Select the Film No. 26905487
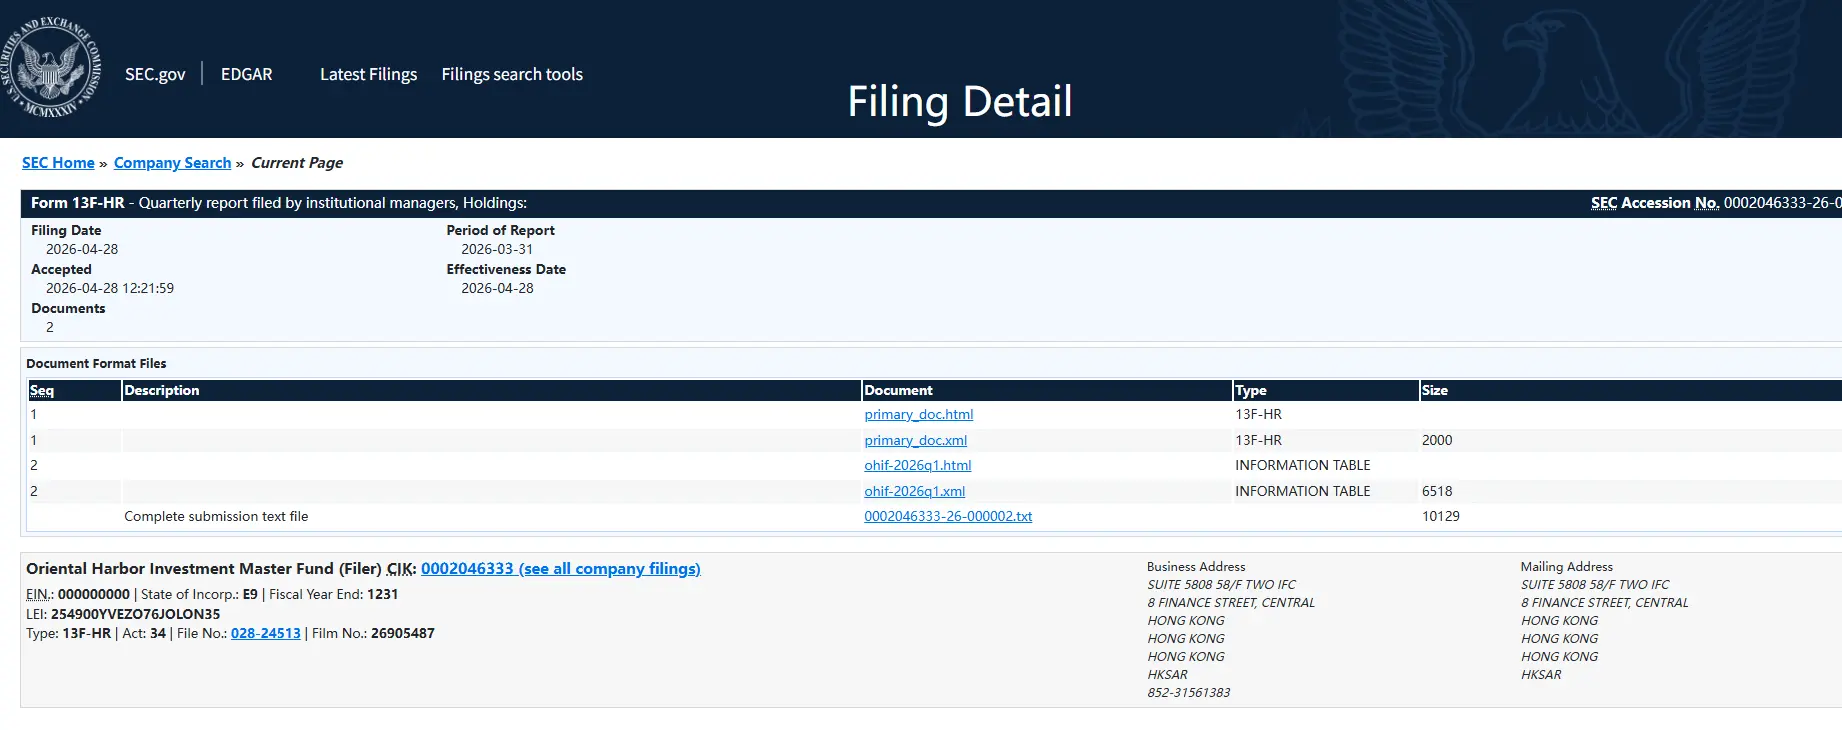Image resolution: width=1842 pixels, height=730 pixels. tap(402, 633)
